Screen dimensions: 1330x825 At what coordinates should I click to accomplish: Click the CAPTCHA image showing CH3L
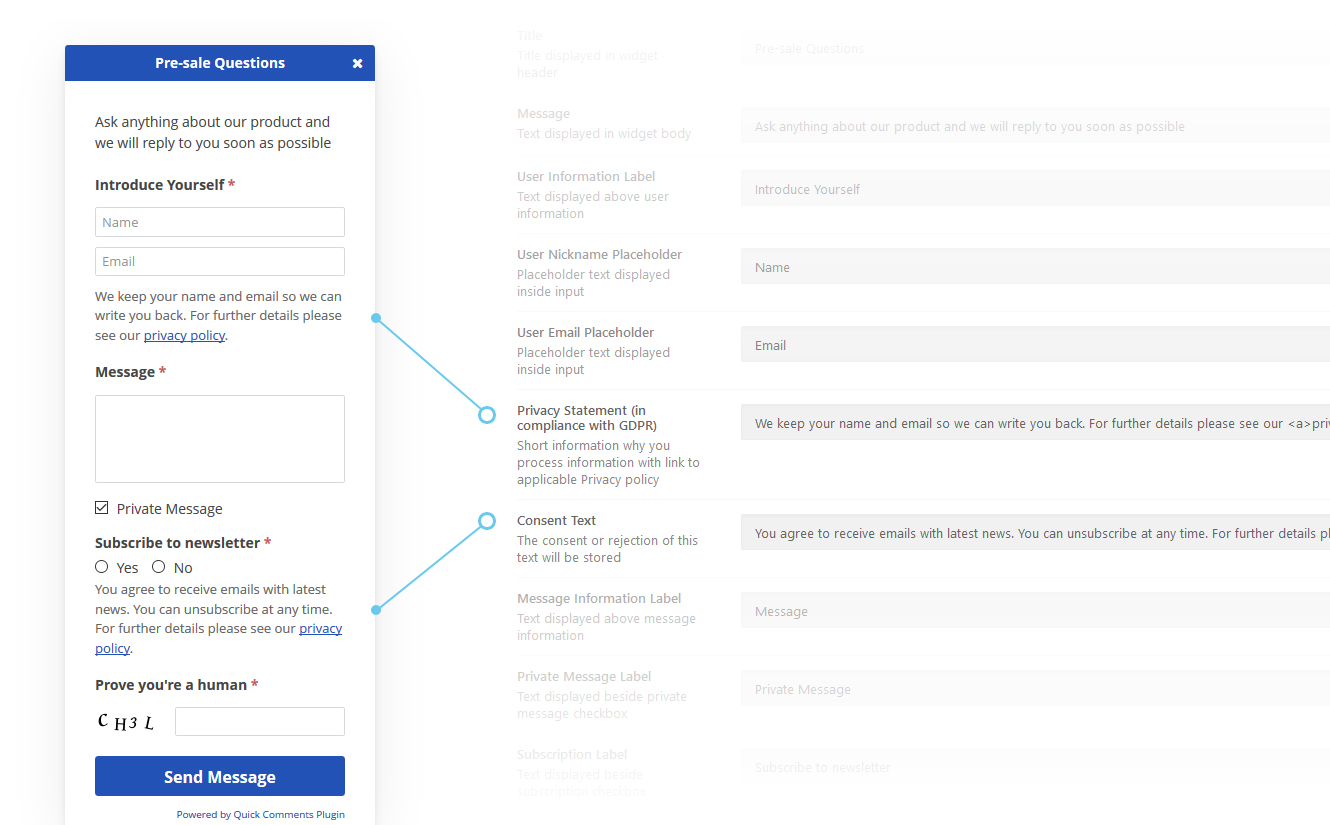click(126, 722)
